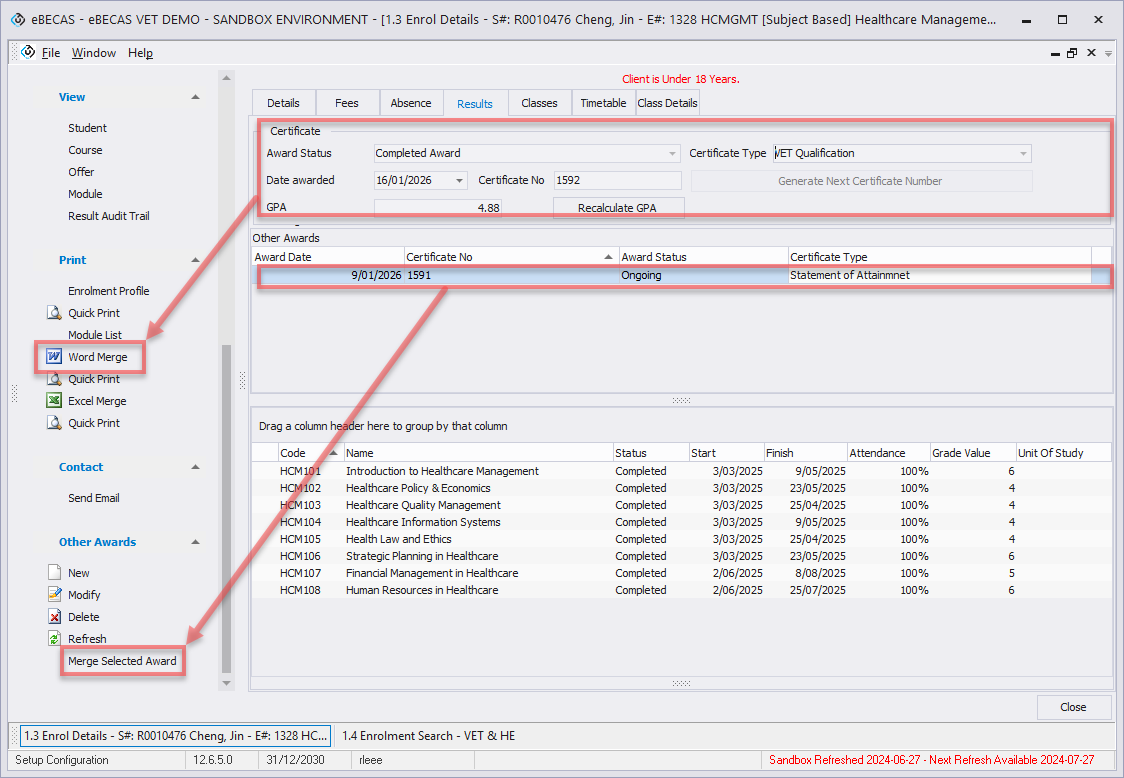This screenshot has height=778, width=1124.
Task: Open the Award Status dropdown
Action: tap(673, 154)
